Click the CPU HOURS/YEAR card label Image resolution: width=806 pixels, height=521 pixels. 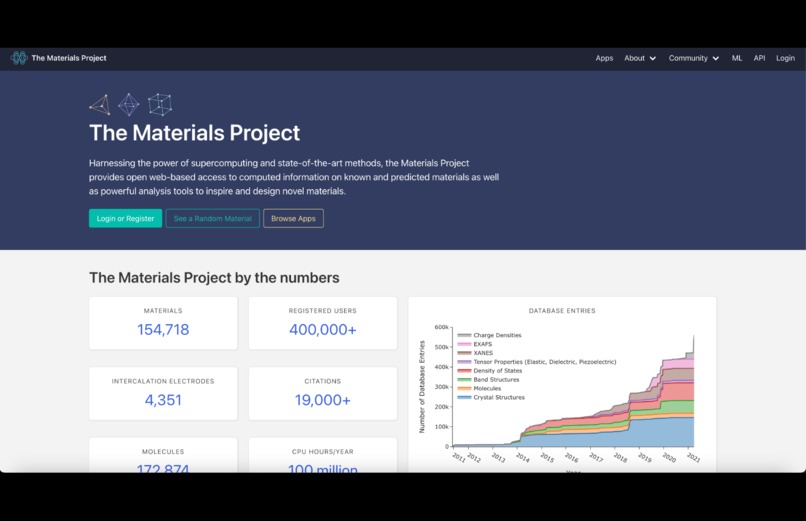pos(323,452)
